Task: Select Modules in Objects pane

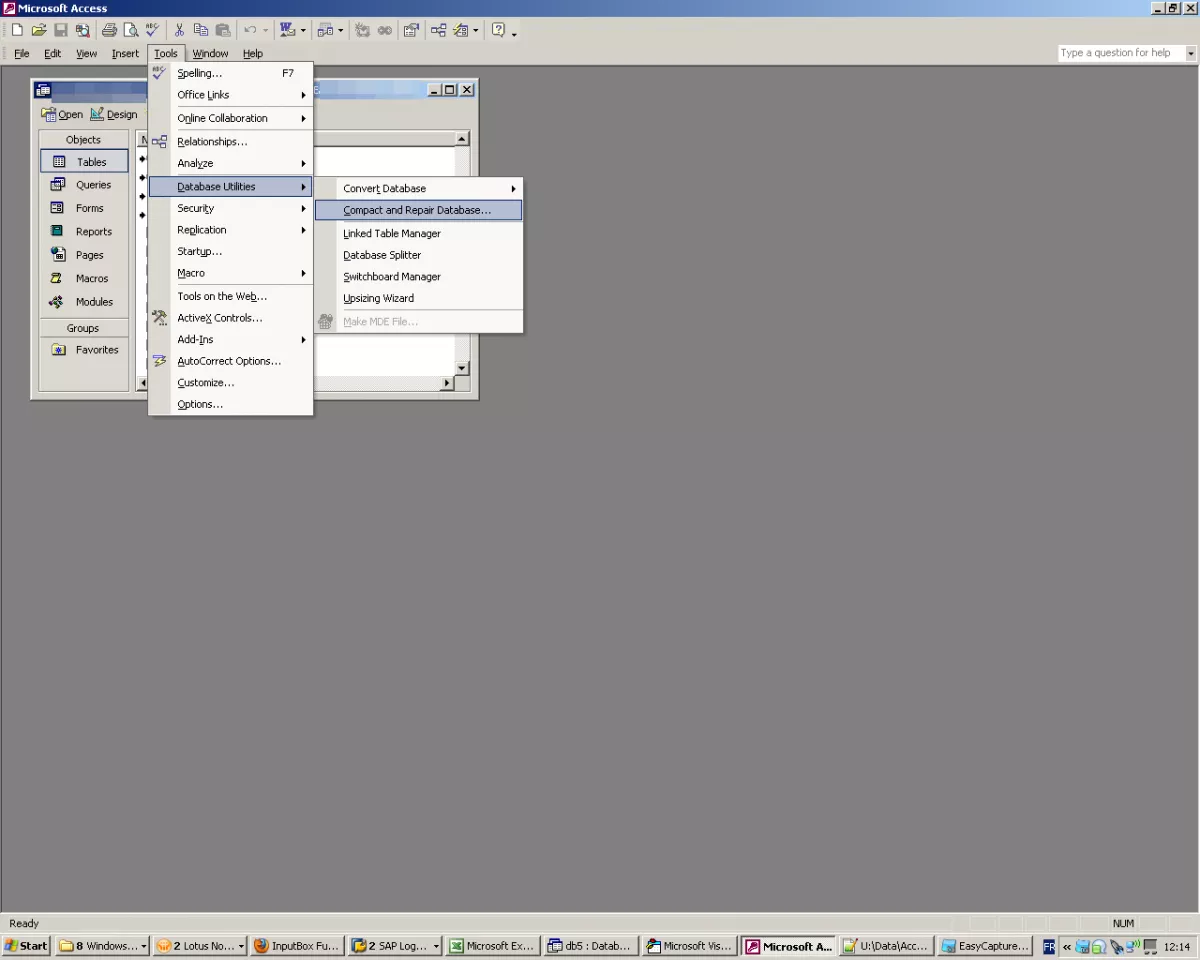Action: coord(85,302)
